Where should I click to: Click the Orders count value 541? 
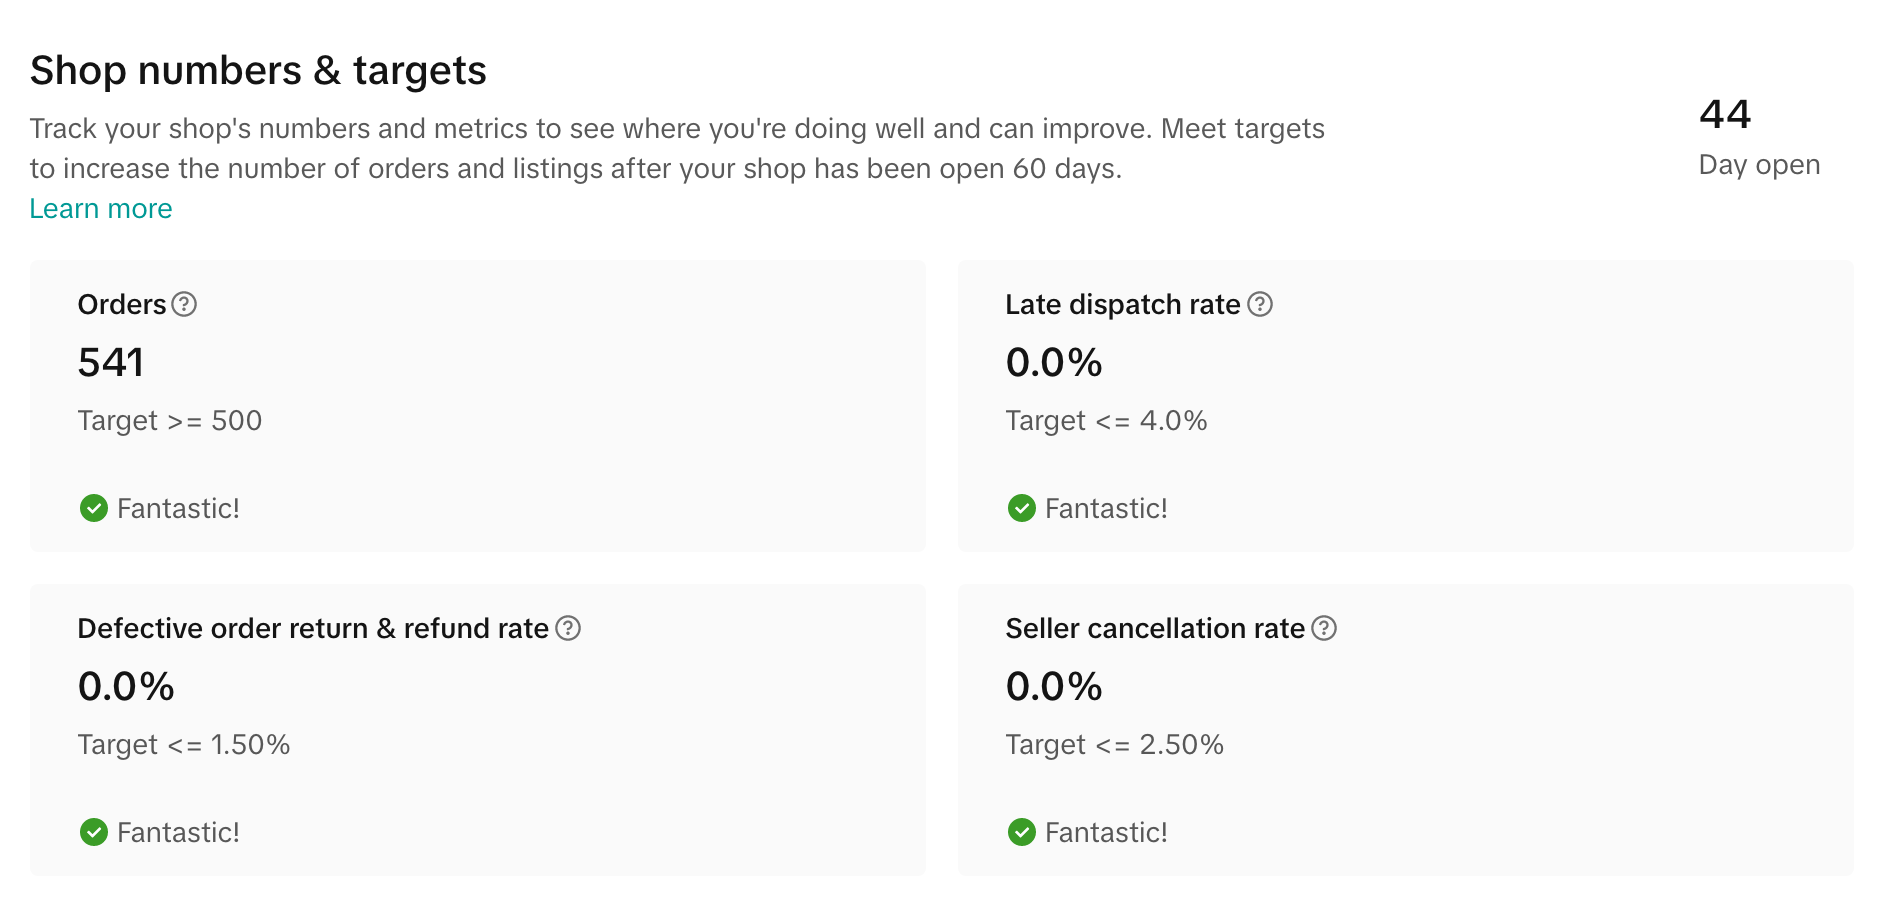click(111, 362)
